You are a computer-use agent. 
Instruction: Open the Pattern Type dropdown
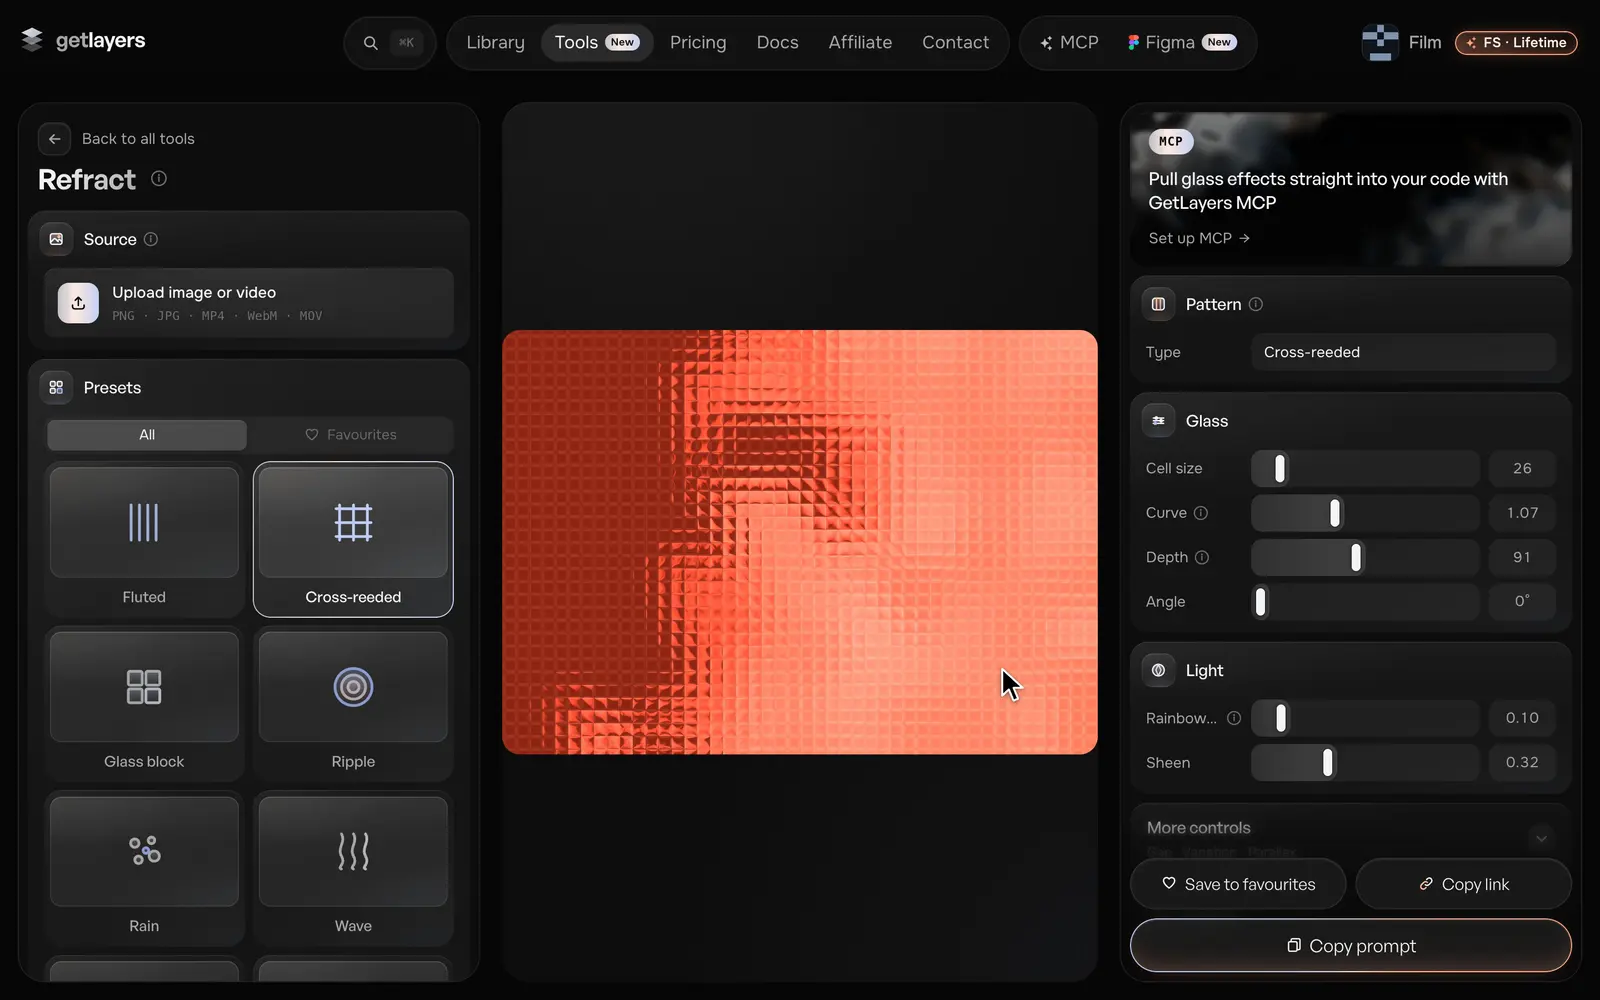pos(1403,352)
